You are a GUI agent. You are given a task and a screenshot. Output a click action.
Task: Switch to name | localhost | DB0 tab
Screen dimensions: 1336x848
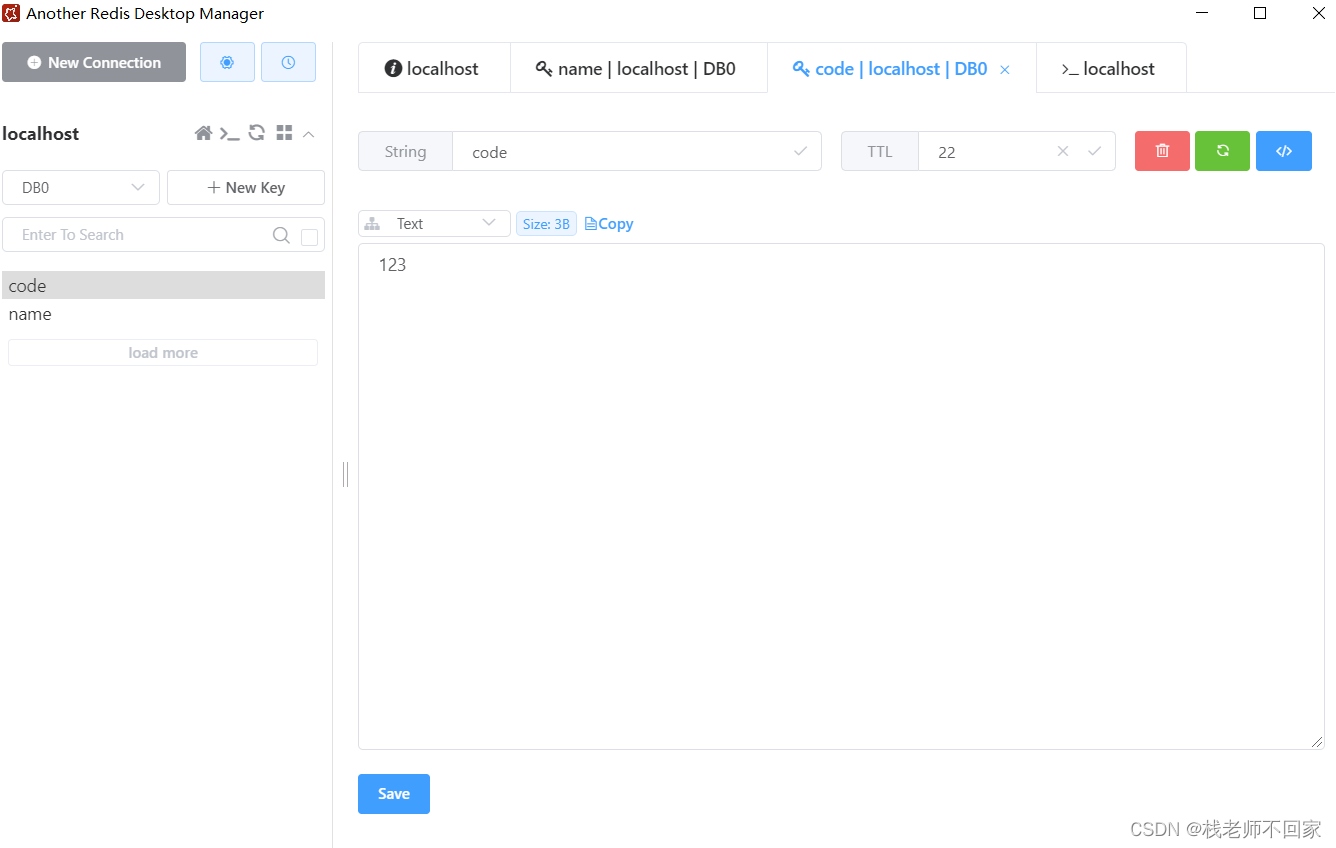(x=638, y=68)
